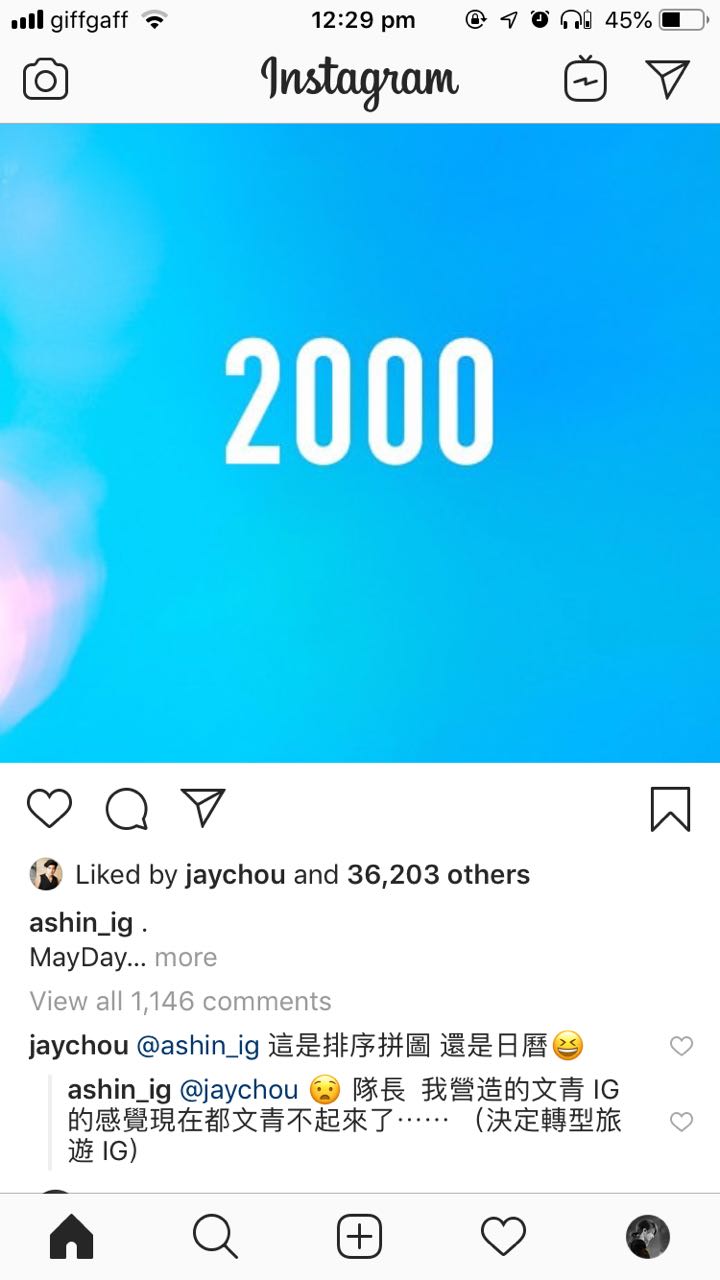The image size is (720, 1280).
Task: Share post via paper plane under image
Action: (203, 807)
